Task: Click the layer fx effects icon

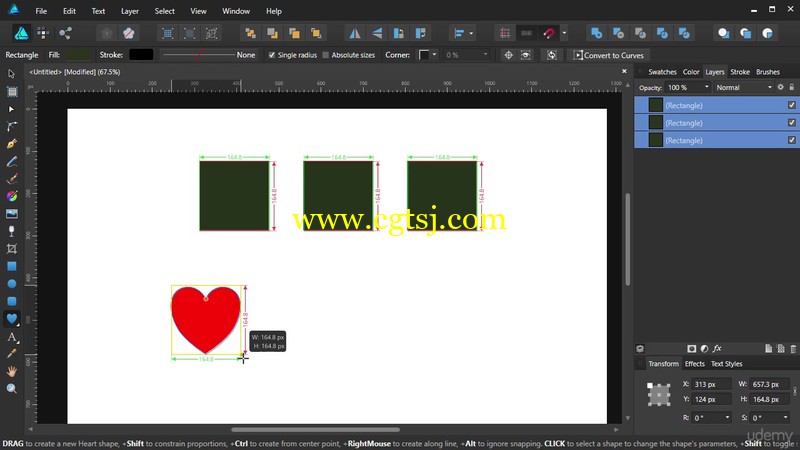Action: tap(717, 348)
